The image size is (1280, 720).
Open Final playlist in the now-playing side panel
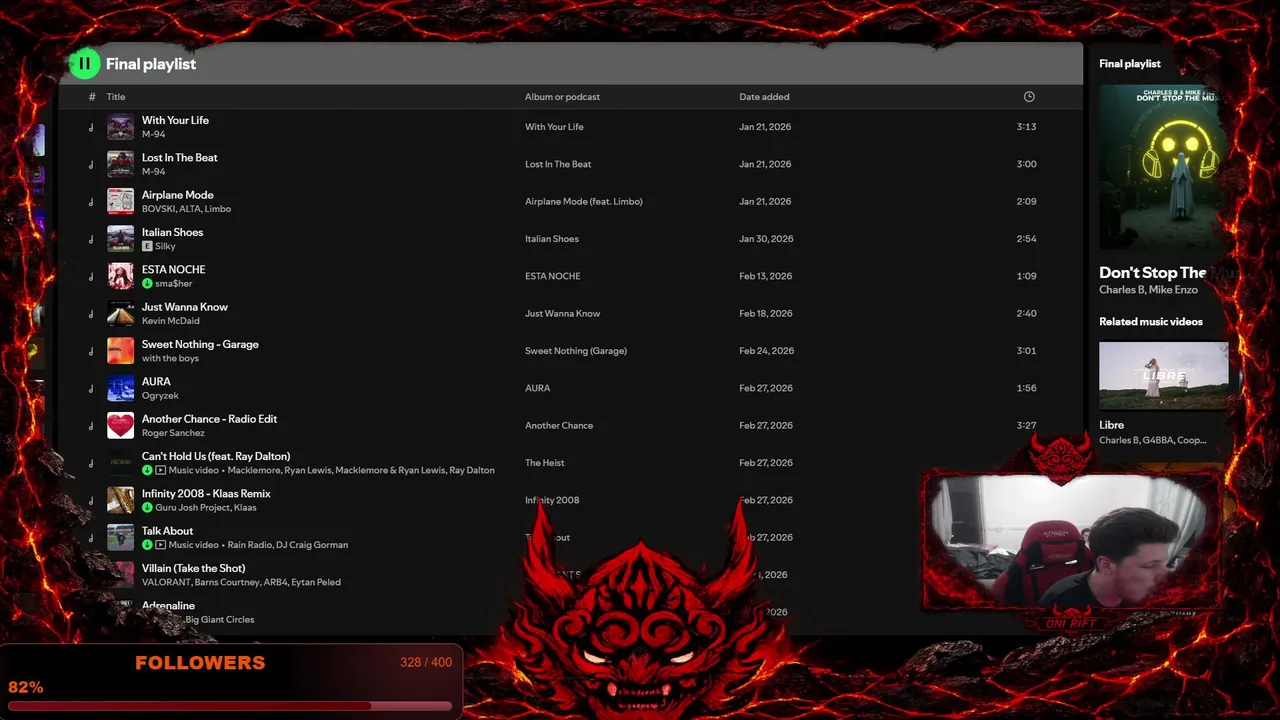(x=1130, y=64)
